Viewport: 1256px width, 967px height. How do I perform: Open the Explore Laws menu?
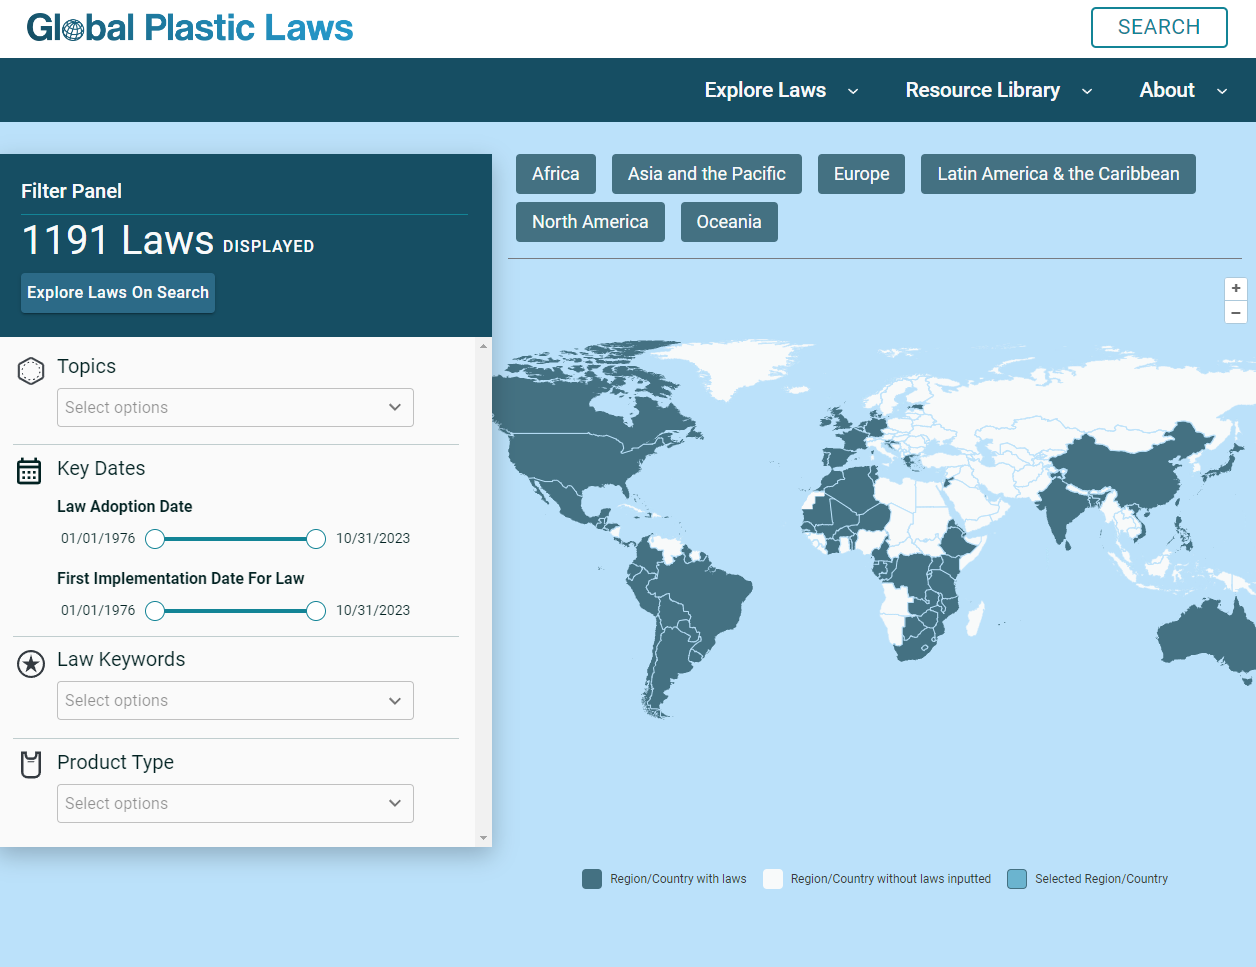click(x=780, y=90)
